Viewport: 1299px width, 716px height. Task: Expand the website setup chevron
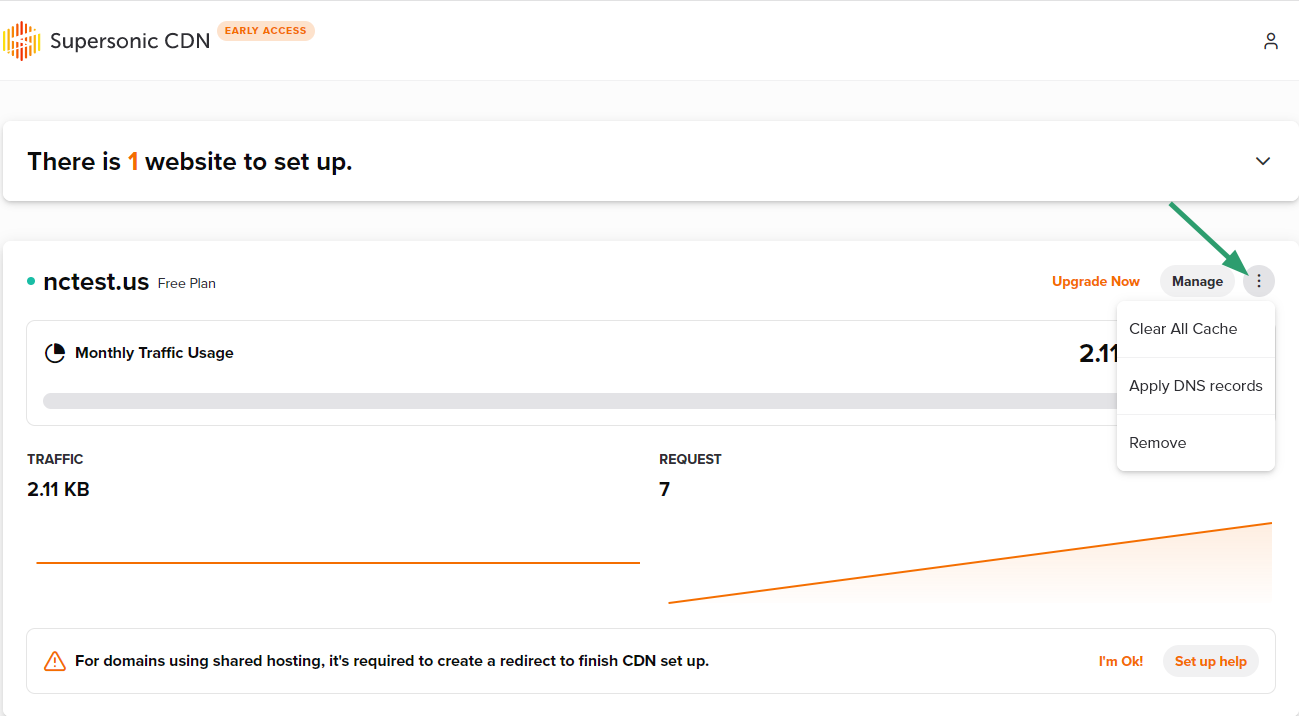1263,161
